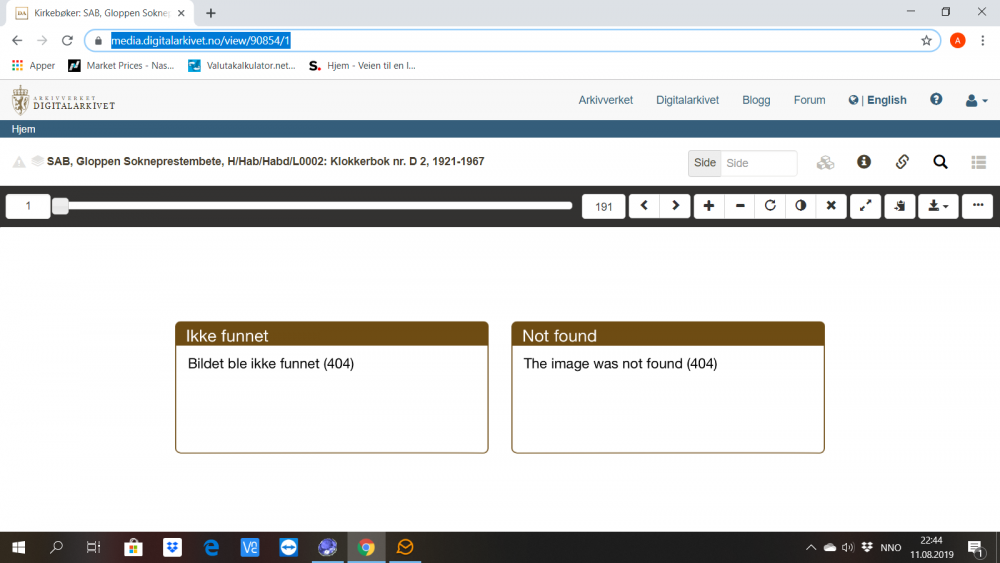The image size is (1000, 563).
Task: Click the permanent link chain icon
Action: pyautogui.click(x=902, y=162)
